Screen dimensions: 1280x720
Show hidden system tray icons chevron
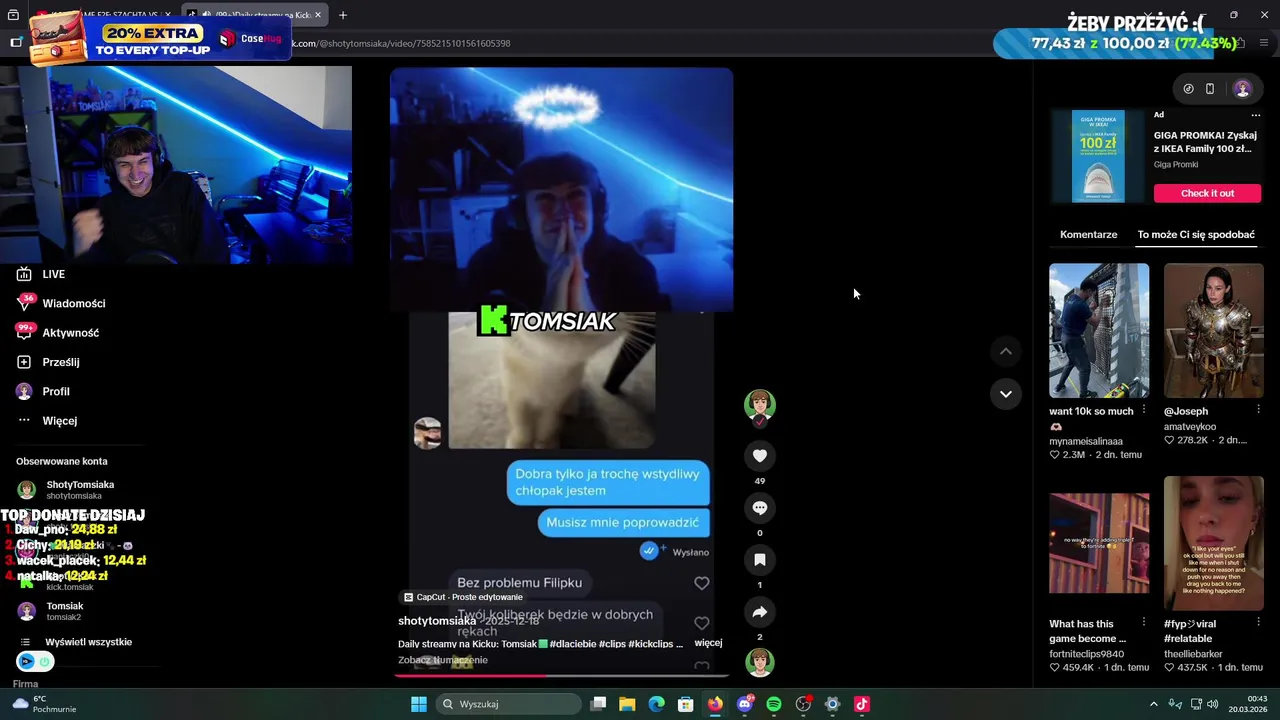point(1153,704)
